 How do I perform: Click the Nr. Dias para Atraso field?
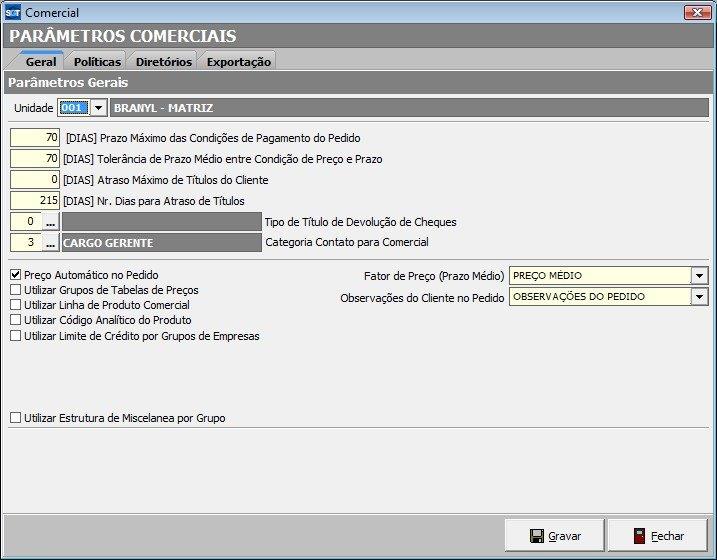click(36, 201)
